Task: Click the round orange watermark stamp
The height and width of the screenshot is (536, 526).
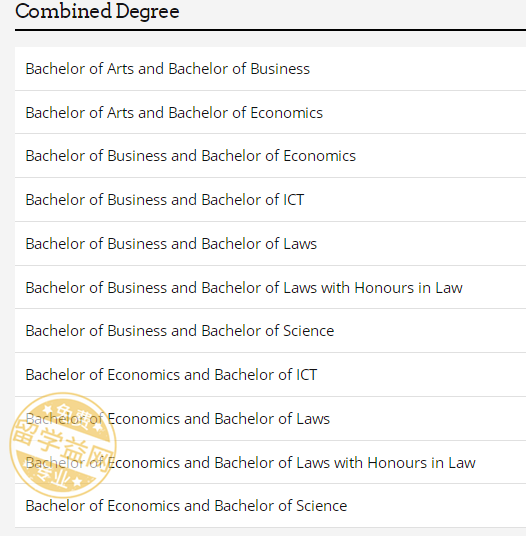Action: point(63,445)
